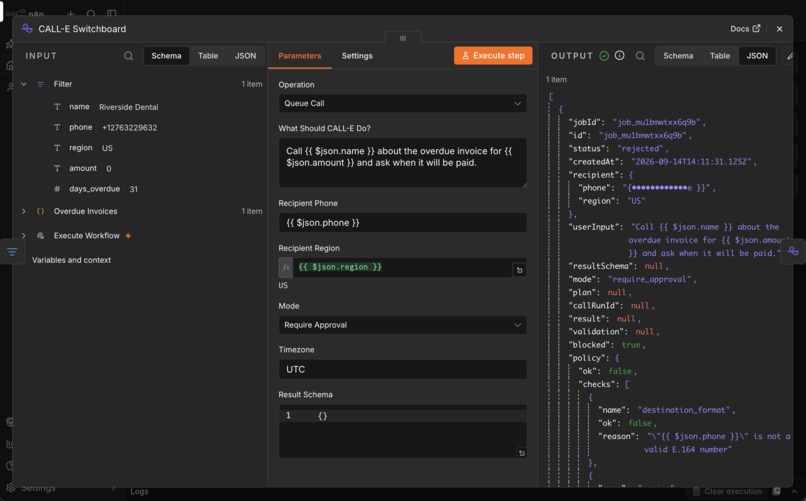
Task: Close the CALL-E Switchboard dialog
Action: point(779,29)
